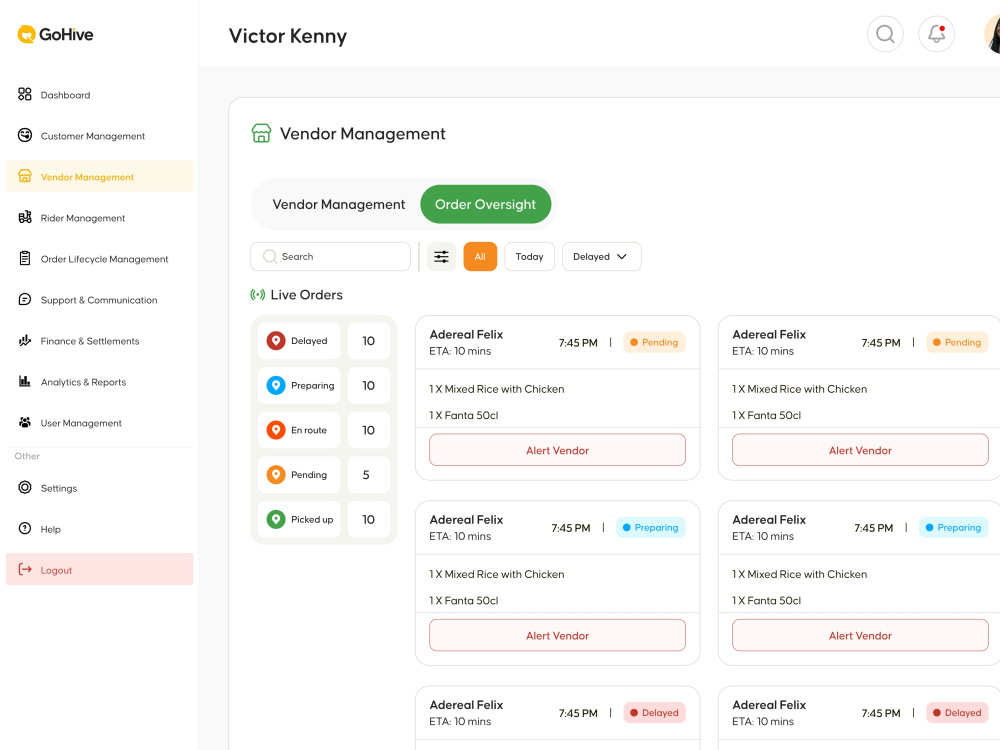Click inside the orders Search field
This screenshot has width=1000, height=750.
(x=330, y=256)
